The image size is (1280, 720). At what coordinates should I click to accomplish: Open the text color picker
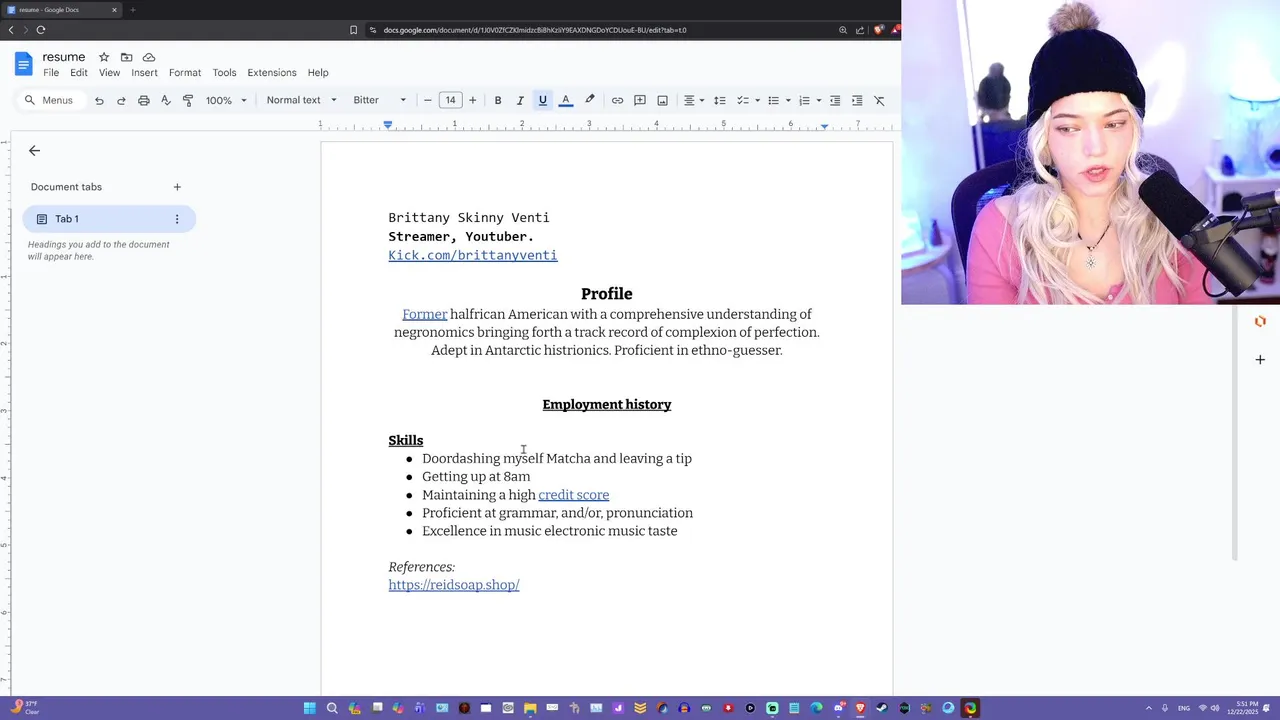click(x=566, y=100)
